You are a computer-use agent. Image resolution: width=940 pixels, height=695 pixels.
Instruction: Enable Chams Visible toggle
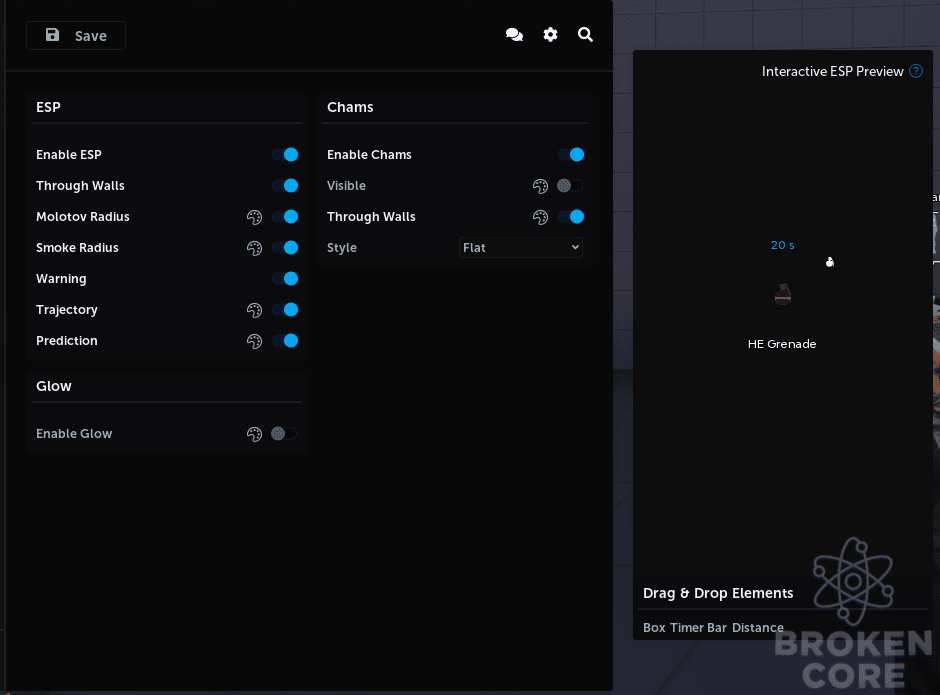pos(570,186)
